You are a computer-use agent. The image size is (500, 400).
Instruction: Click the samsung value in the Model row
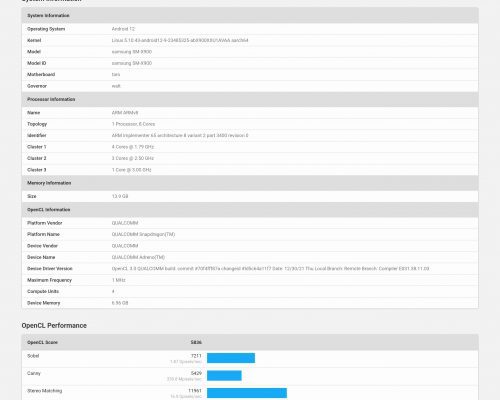pos(132,52)
